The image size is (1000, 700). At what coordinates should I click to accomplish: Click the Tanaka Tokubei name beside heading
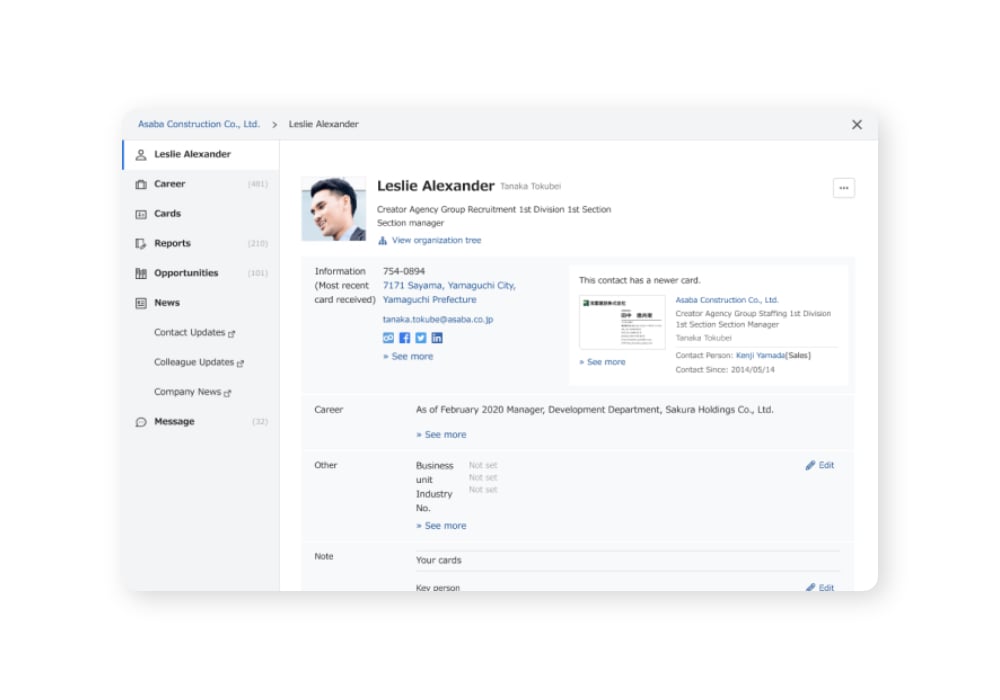531,186
